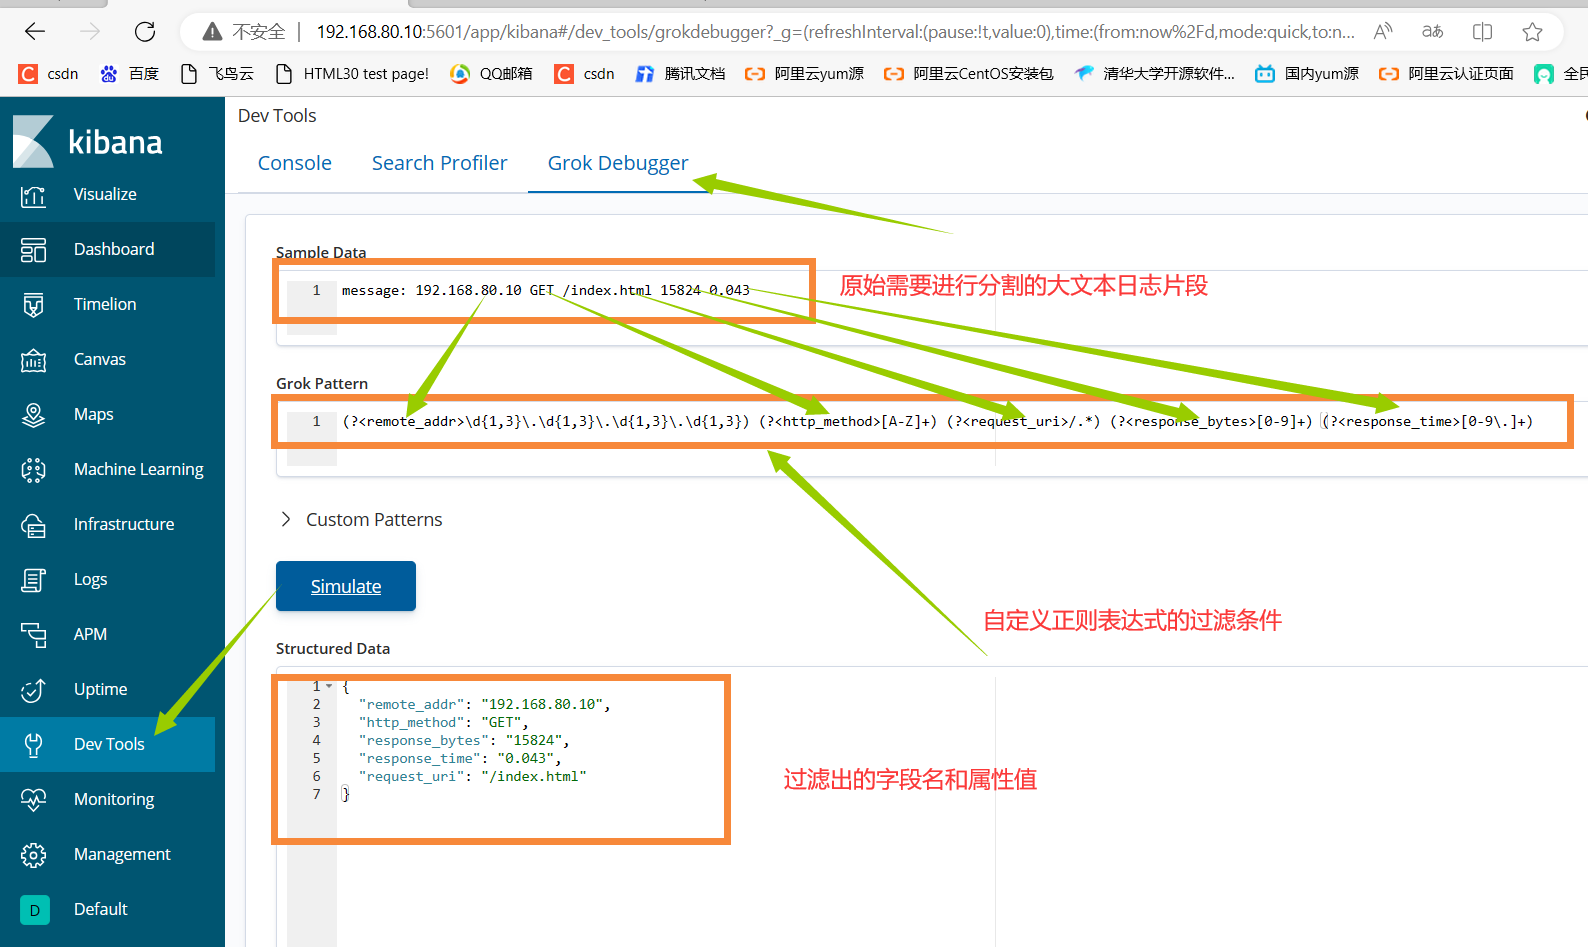Open the Visualize sidebar link
Image resolution: width=1588 pixels, height=947 pixels.
pyautogui.click(x=105, y=195)
